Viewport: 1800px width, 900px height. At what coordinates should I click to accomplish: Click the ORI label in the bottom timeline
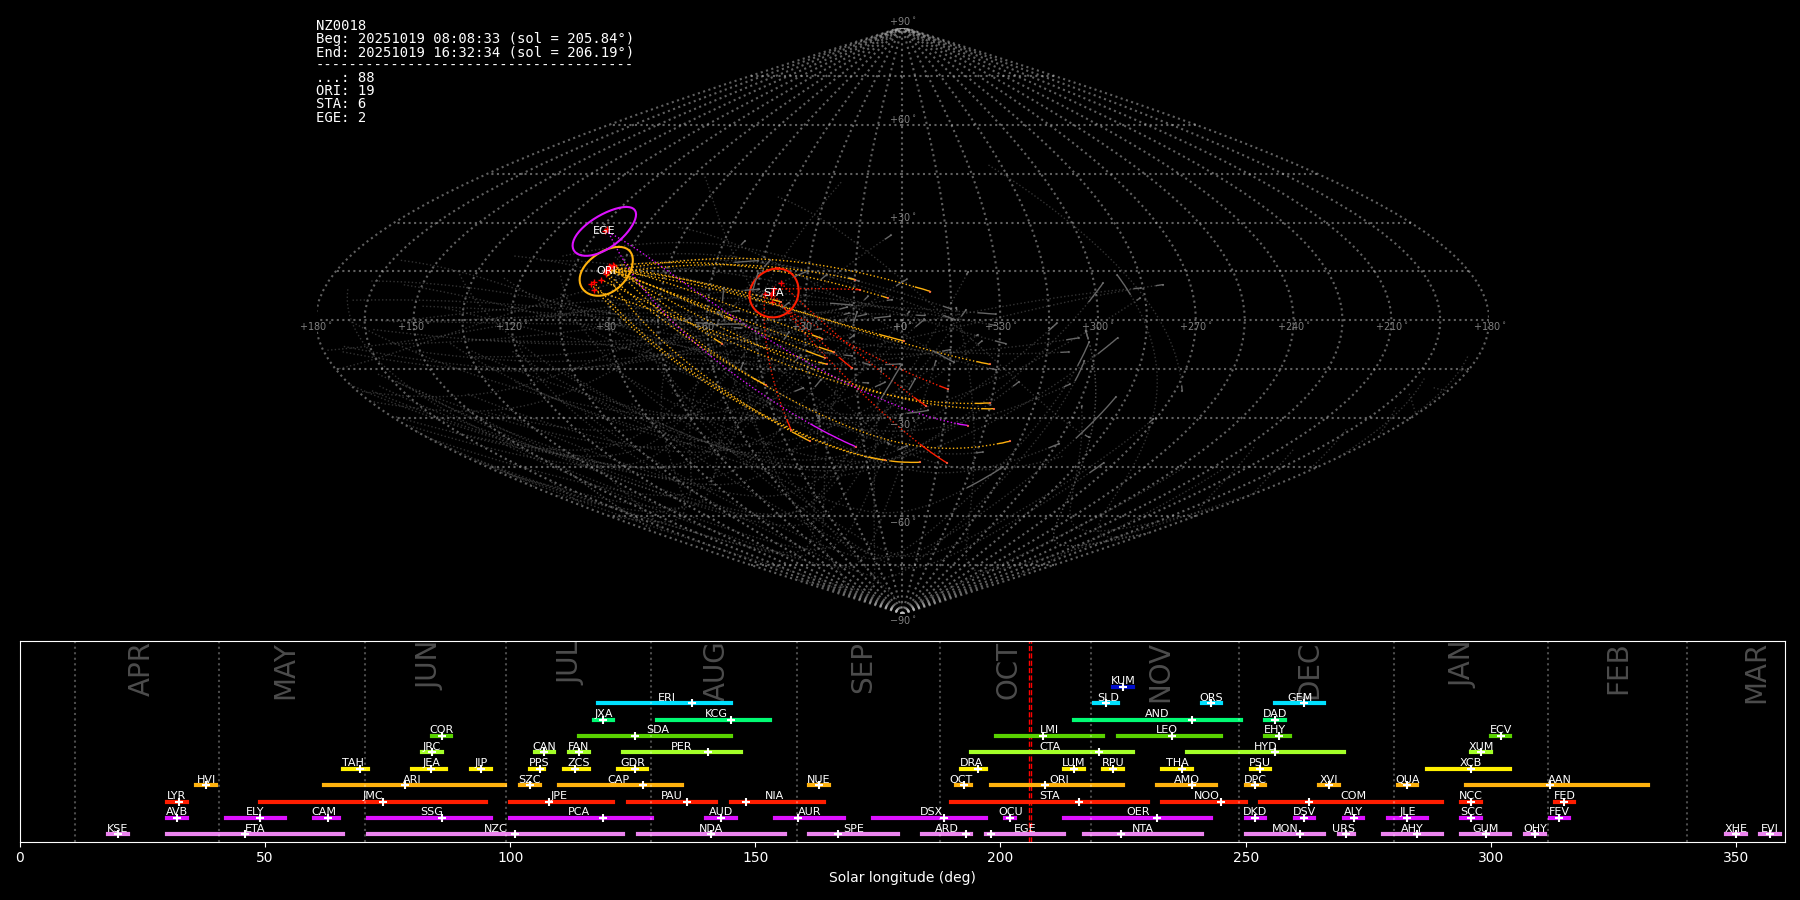(x=1059, y=780)
